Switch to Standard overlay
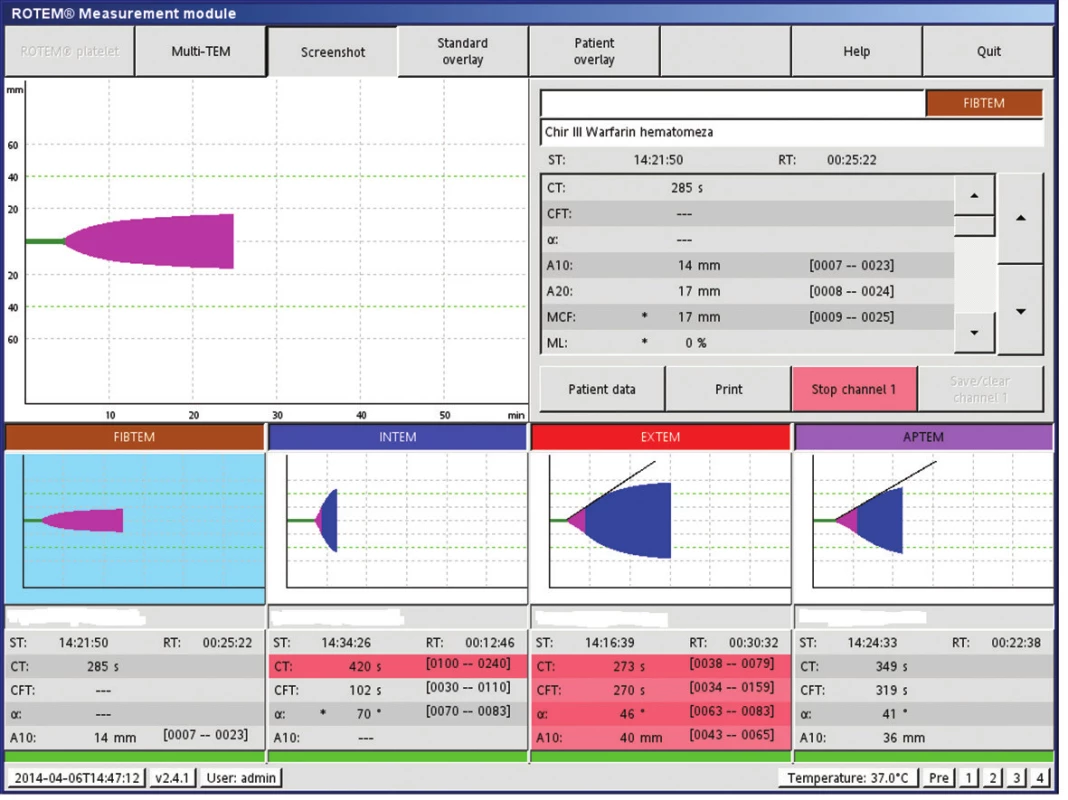The image size is (1068, 800). tap(462, 52)
